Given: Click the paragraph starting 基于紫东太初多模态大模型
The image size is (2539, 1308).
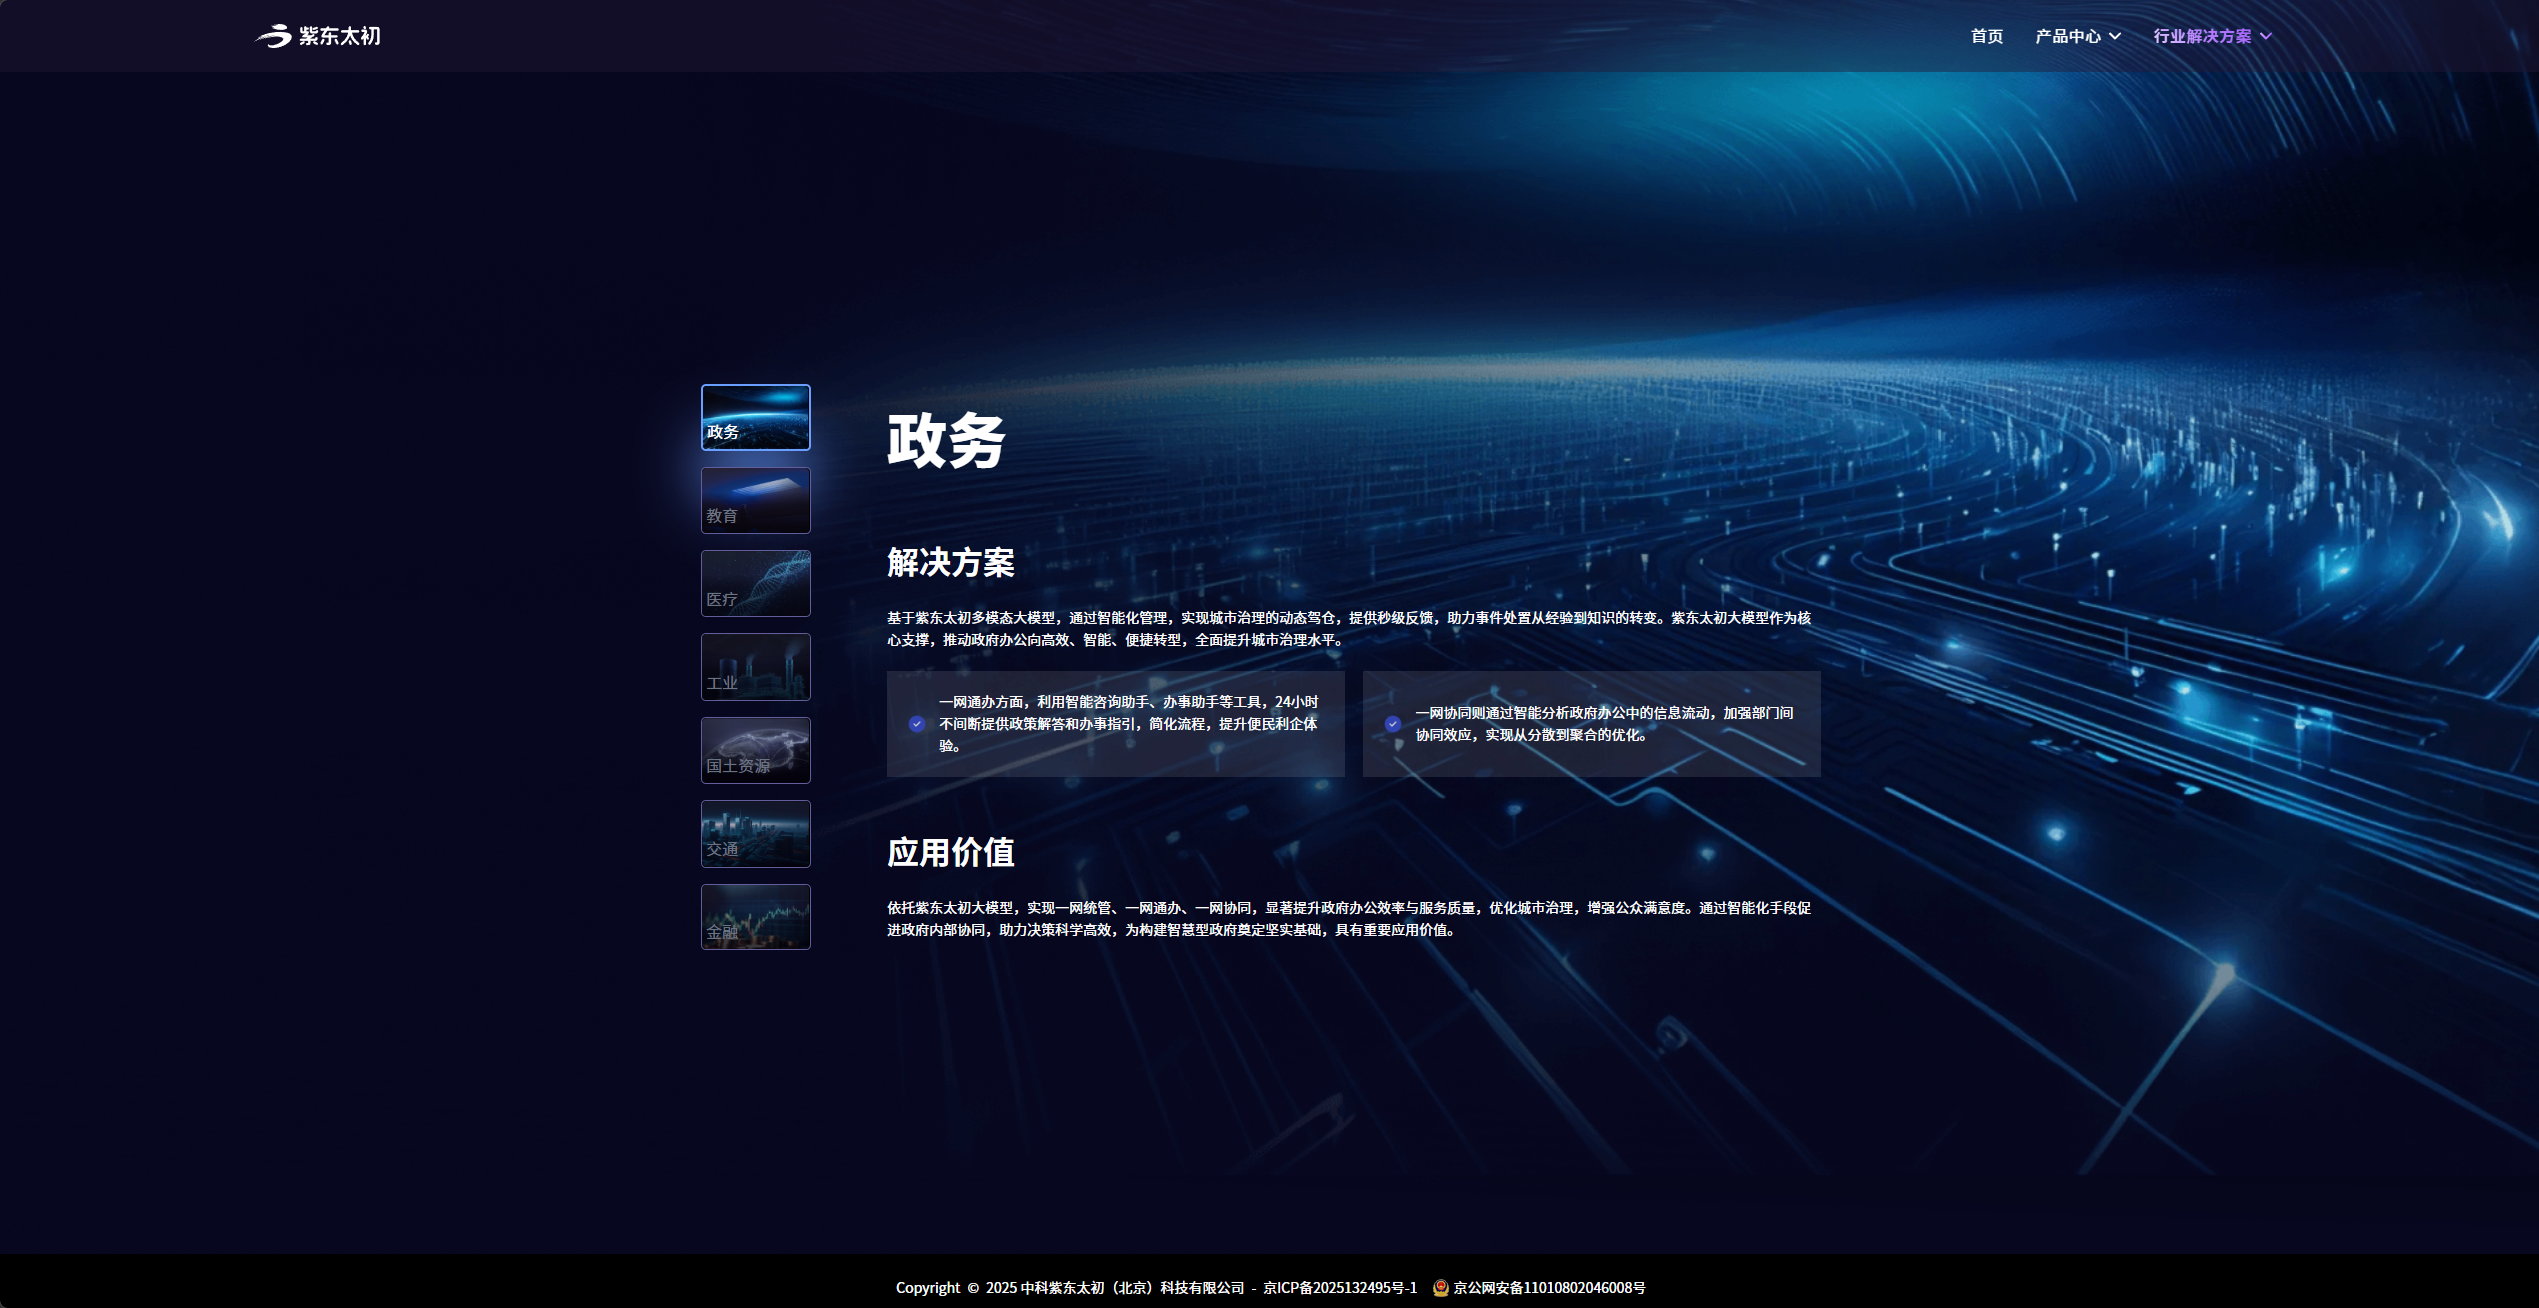Looking at the screenshot, I should [x=1349, y=629].
